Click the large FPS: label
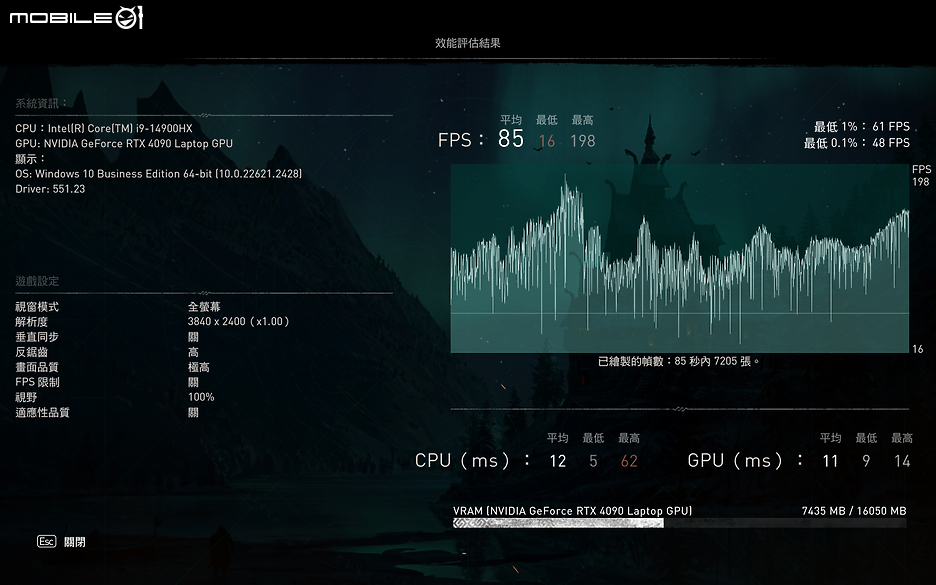Image resolution: width=936 pixels, height=585 pixels. click(461, 140)
